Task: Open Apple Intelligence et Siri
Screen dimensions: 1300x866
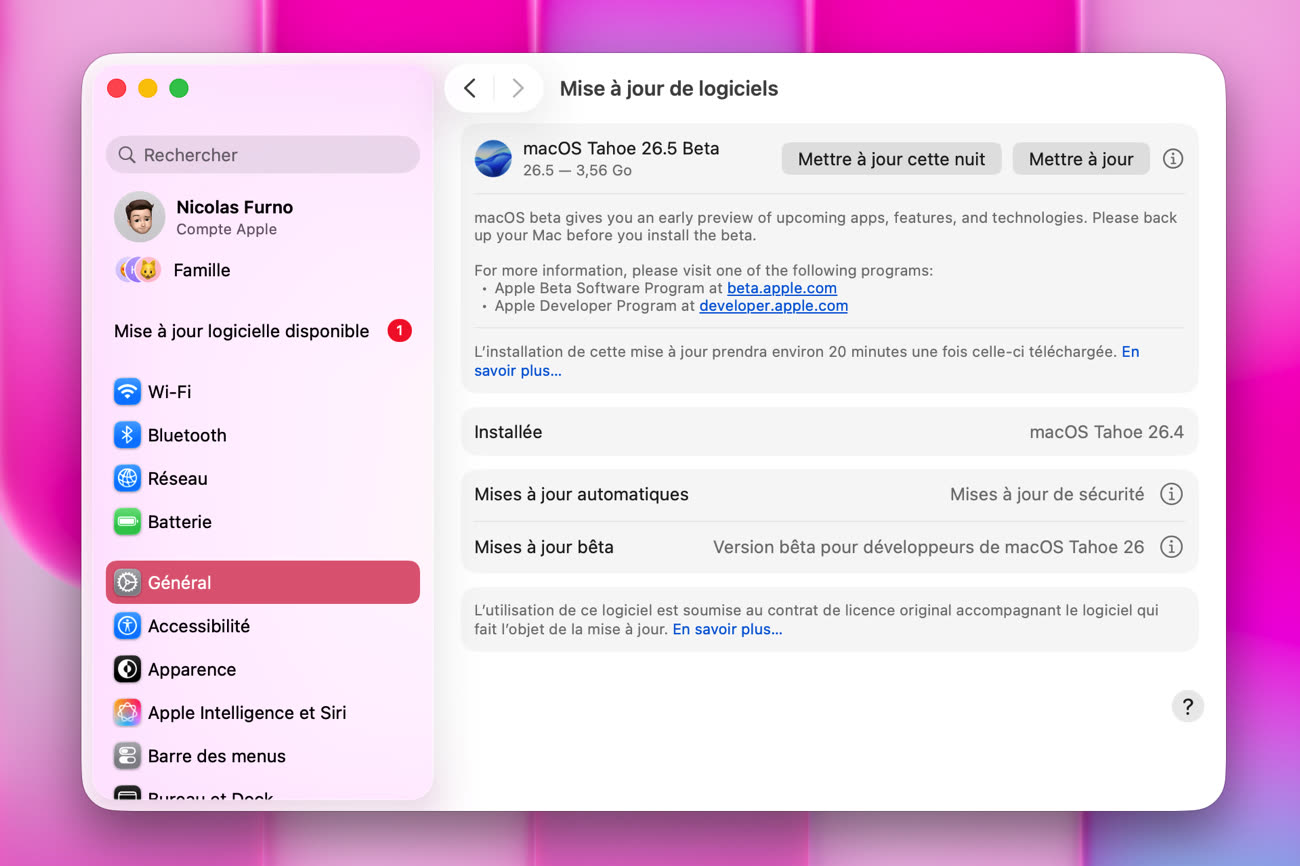Action: (x=246, y=713)
